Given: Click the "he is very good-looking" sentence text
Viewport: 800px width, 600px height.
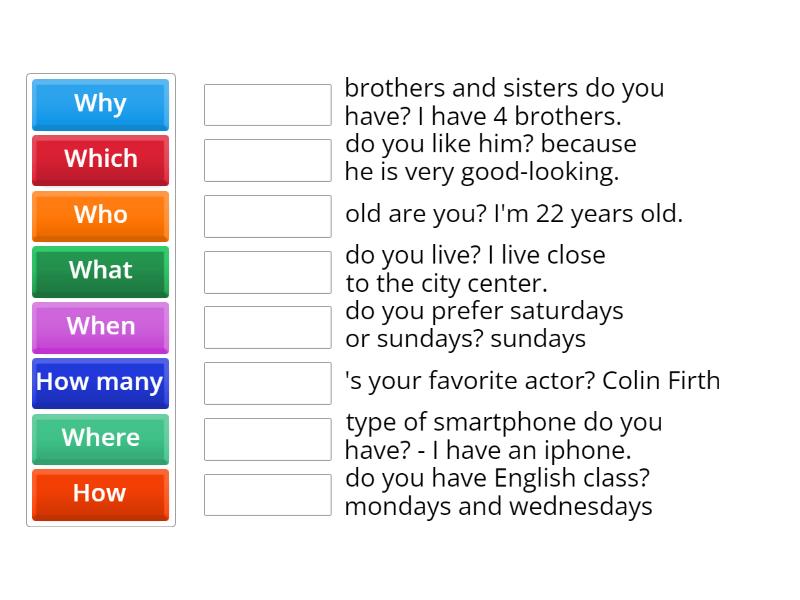Looking at the screenshot, I should coord(482,172).
